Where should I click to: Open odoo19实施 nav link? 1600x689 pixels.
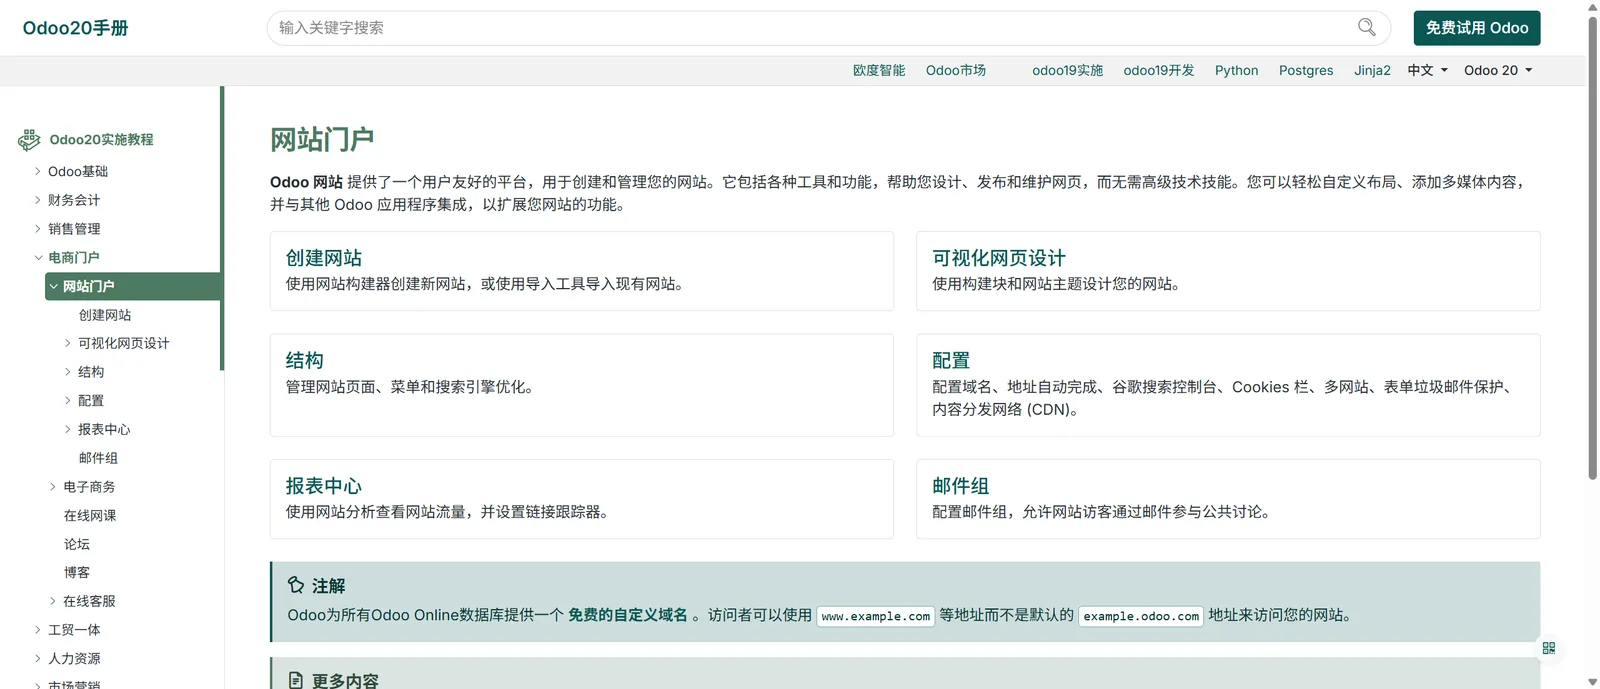coord(1067,70)
